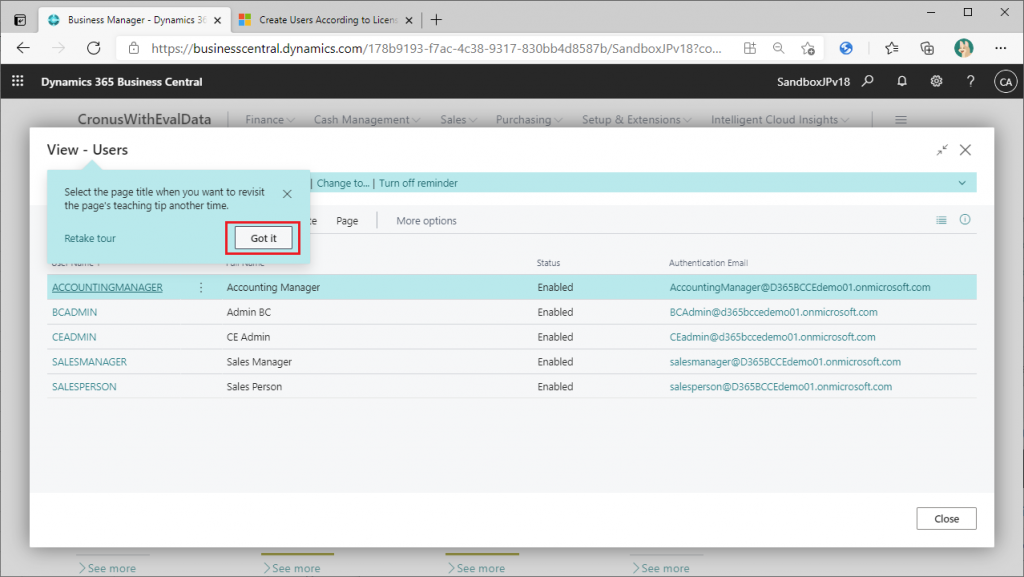Show More options in action bar
The image size is (1024, 577).
coord(426,221)
